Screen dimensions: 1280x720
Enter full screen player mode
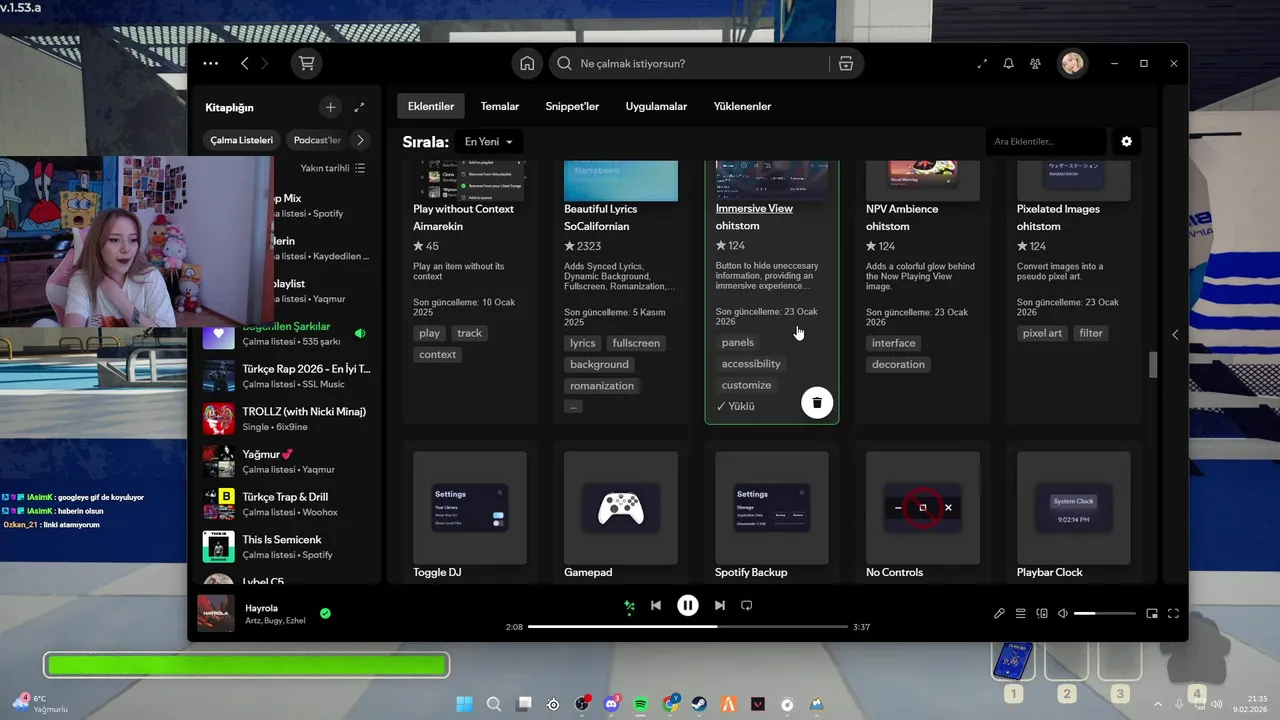[x=1173, y=613]
